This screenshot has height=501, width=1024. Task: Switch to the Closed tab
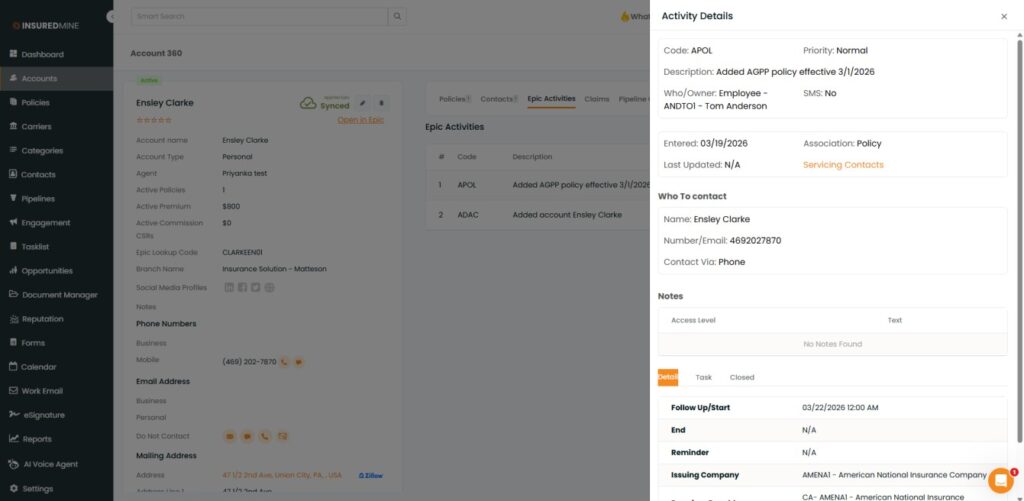pyautogui.click(x=742, y=377)
